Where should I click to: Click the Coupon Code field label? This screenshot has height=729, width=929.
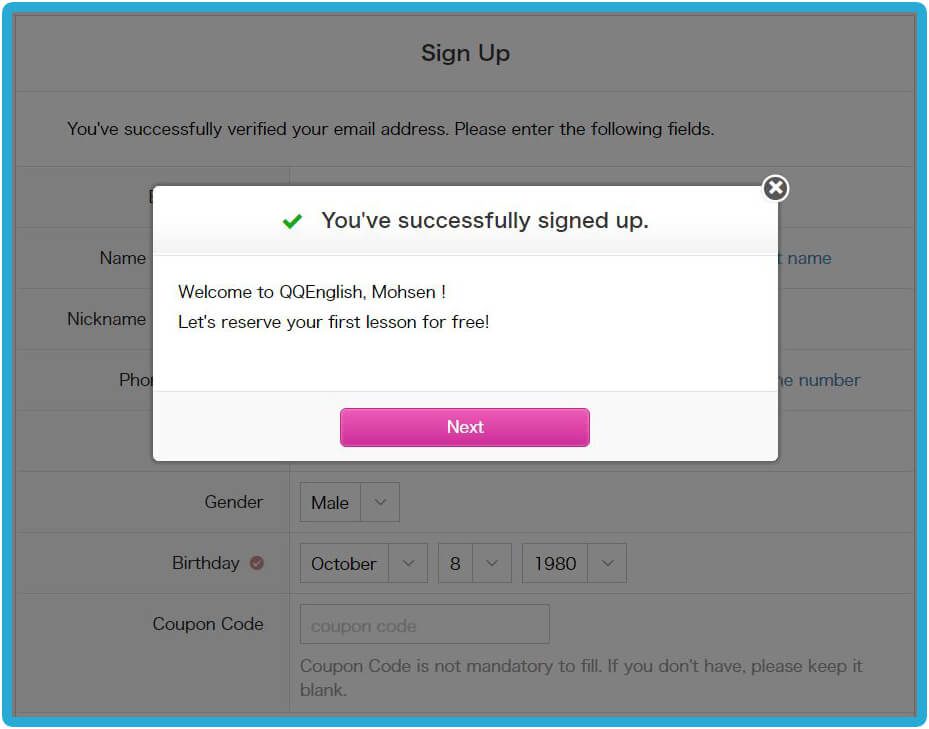207,624
